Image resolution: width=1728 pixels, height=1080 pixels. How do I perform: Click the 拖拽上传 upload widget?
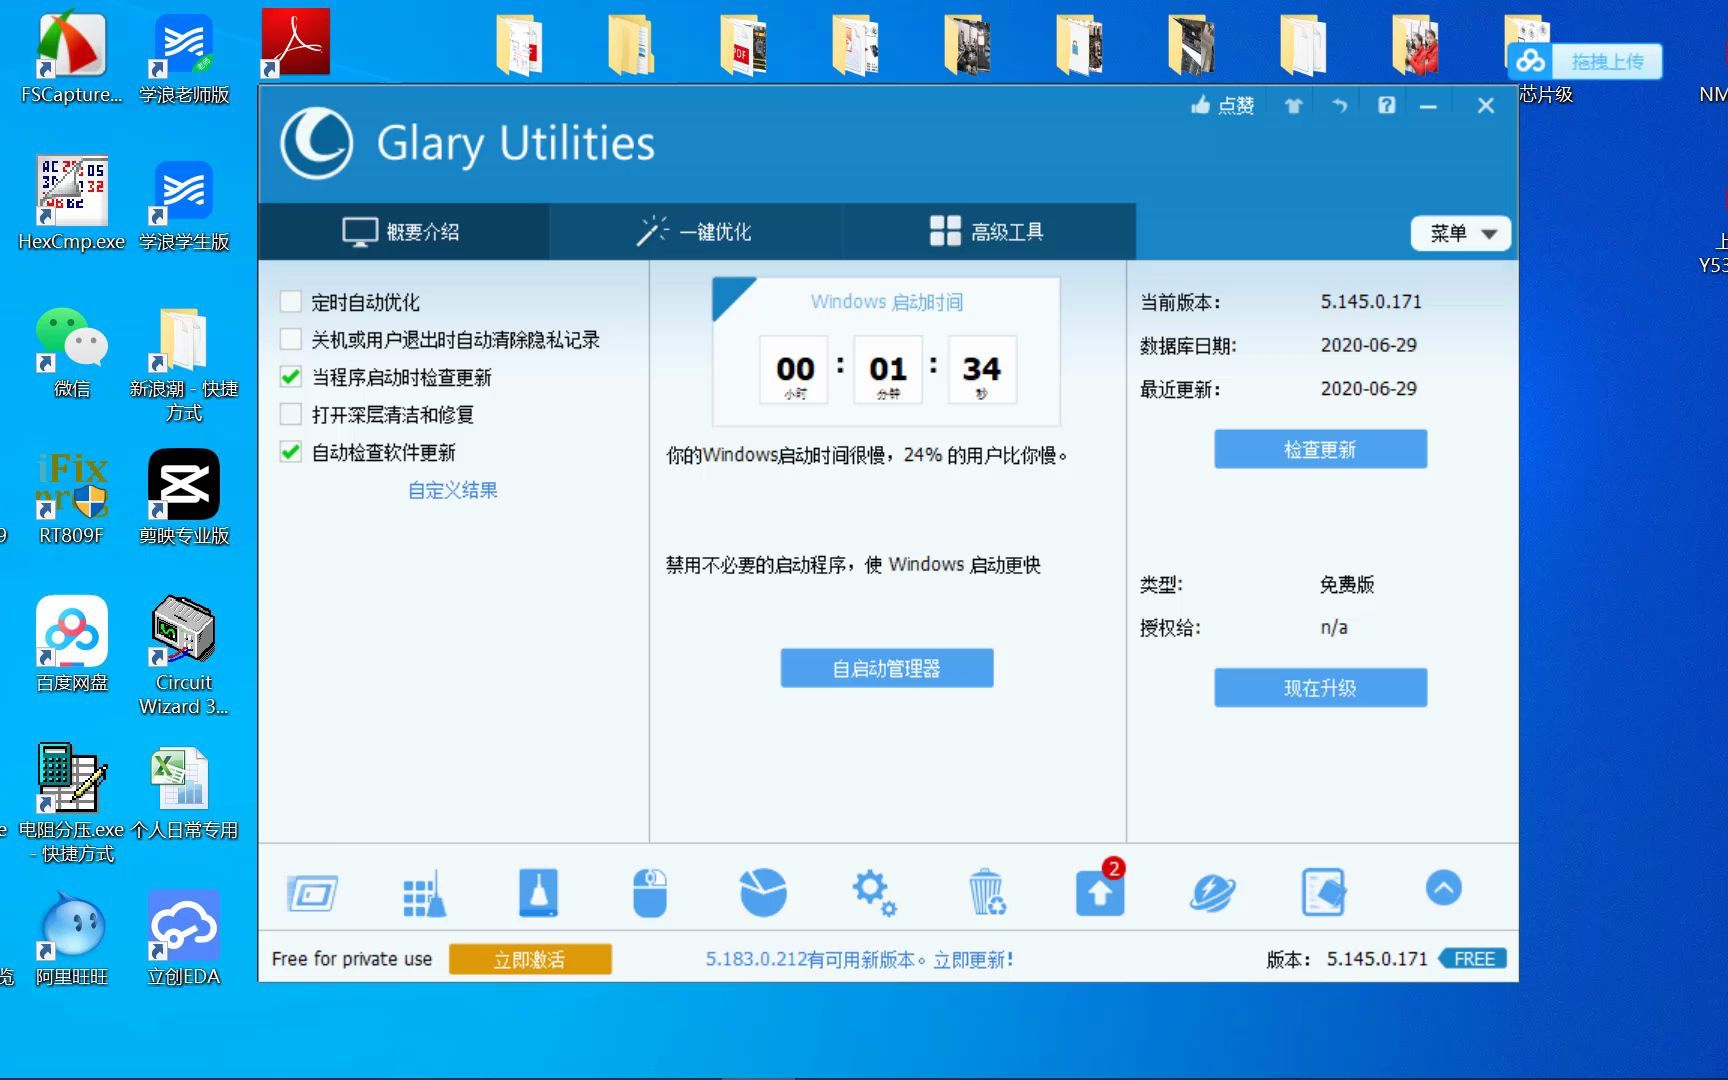(x=1585, y=62)
